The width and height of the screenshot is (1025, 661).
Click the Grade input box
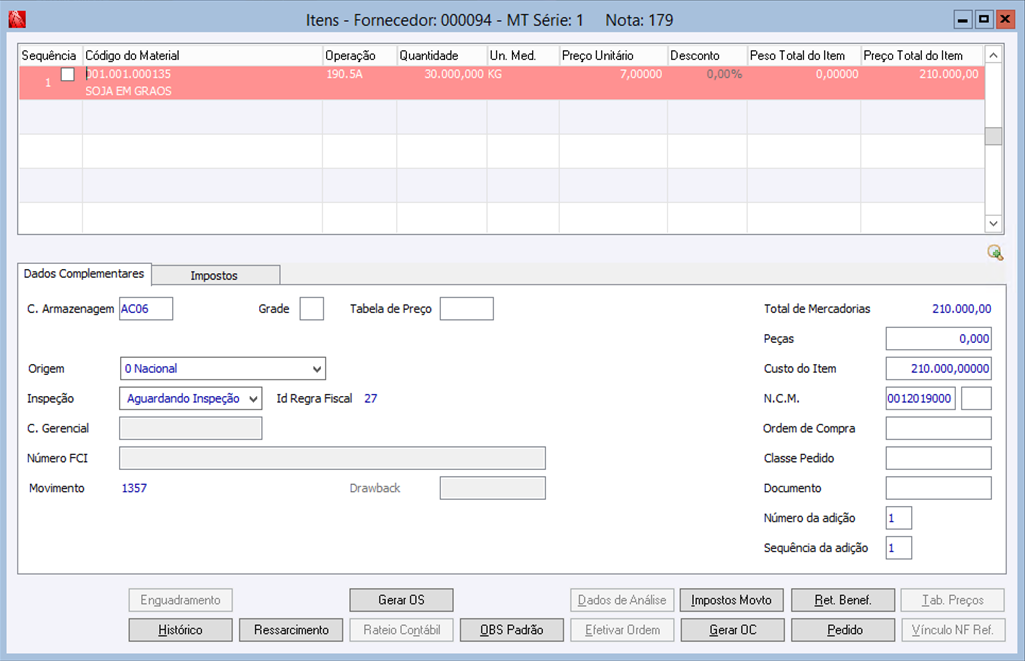(311, 309)
